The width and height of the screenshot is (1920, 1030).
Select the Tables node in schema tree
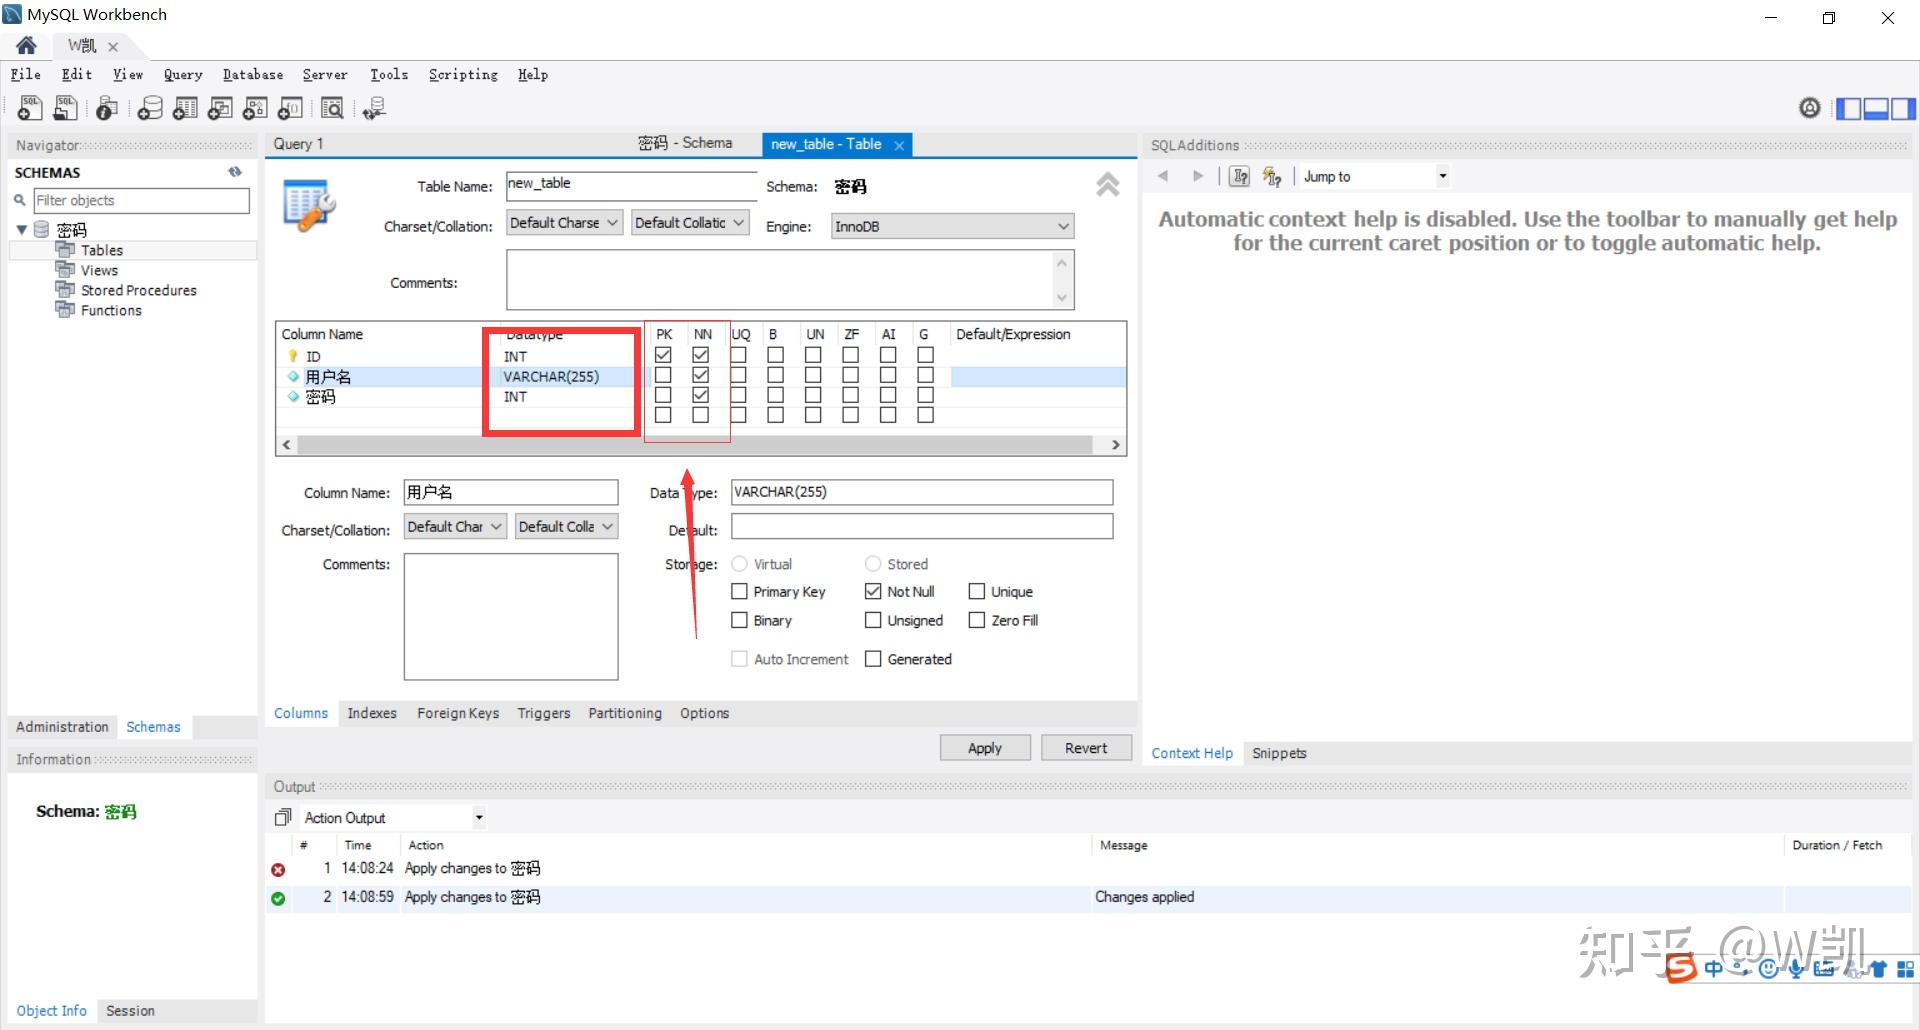pyautogui.click(x=102, y=250)
